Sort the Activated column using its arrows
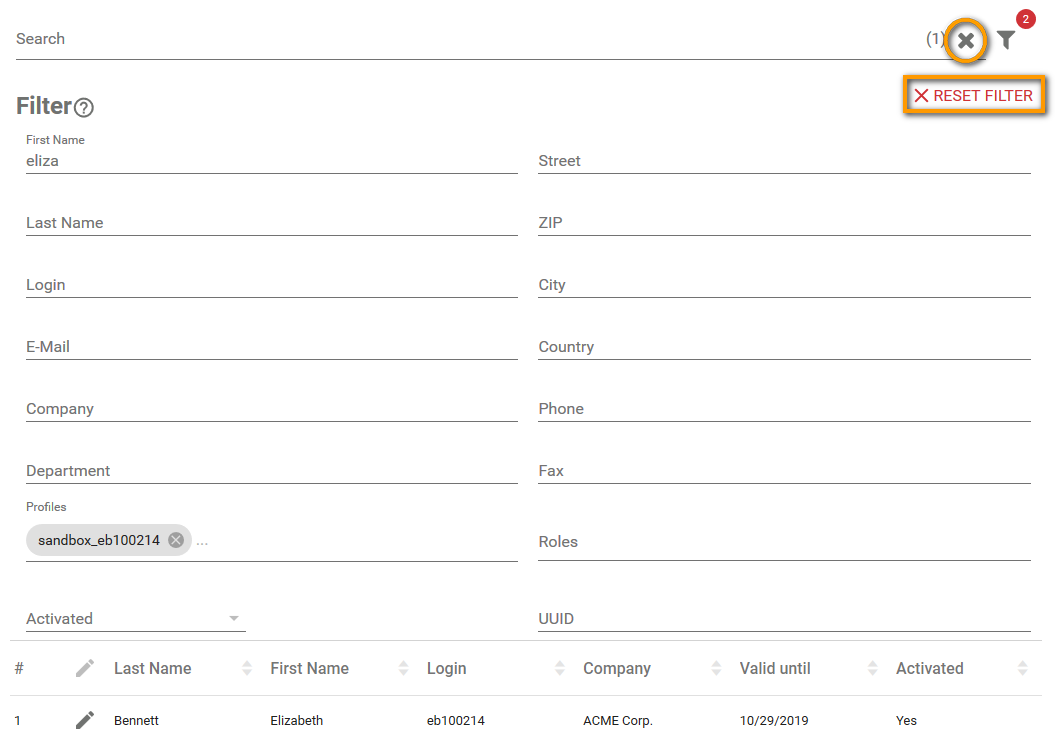The height and width of the screenshot is (750, 1055). 1022,668
